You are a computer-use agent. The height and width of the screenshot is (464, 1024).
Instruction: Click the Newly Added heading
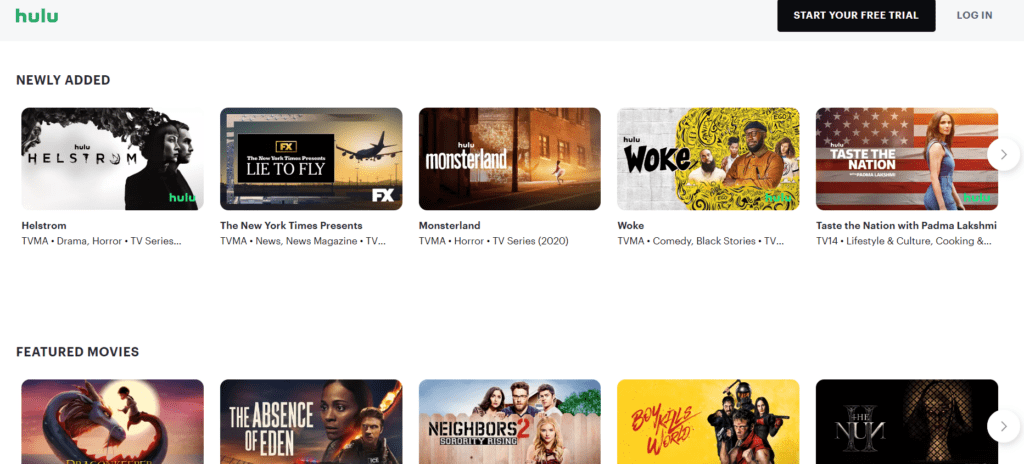[x=63, y=80]
